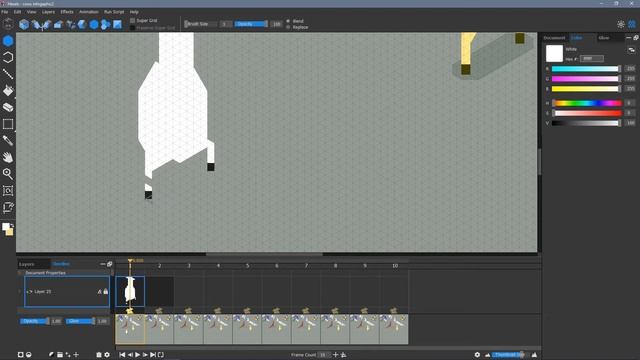Viewport: 640px width, 360px height.
Task: Delete the layer using the trash icon
Action: [x=99, y=355]
